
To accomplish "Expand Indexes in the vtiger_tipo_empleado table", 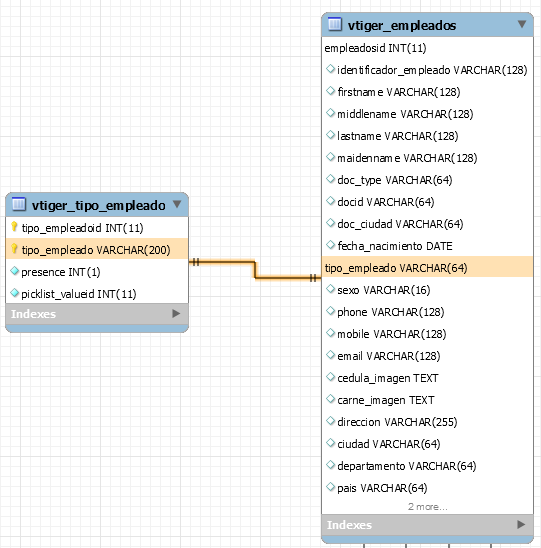I will (x=176, y=313).
